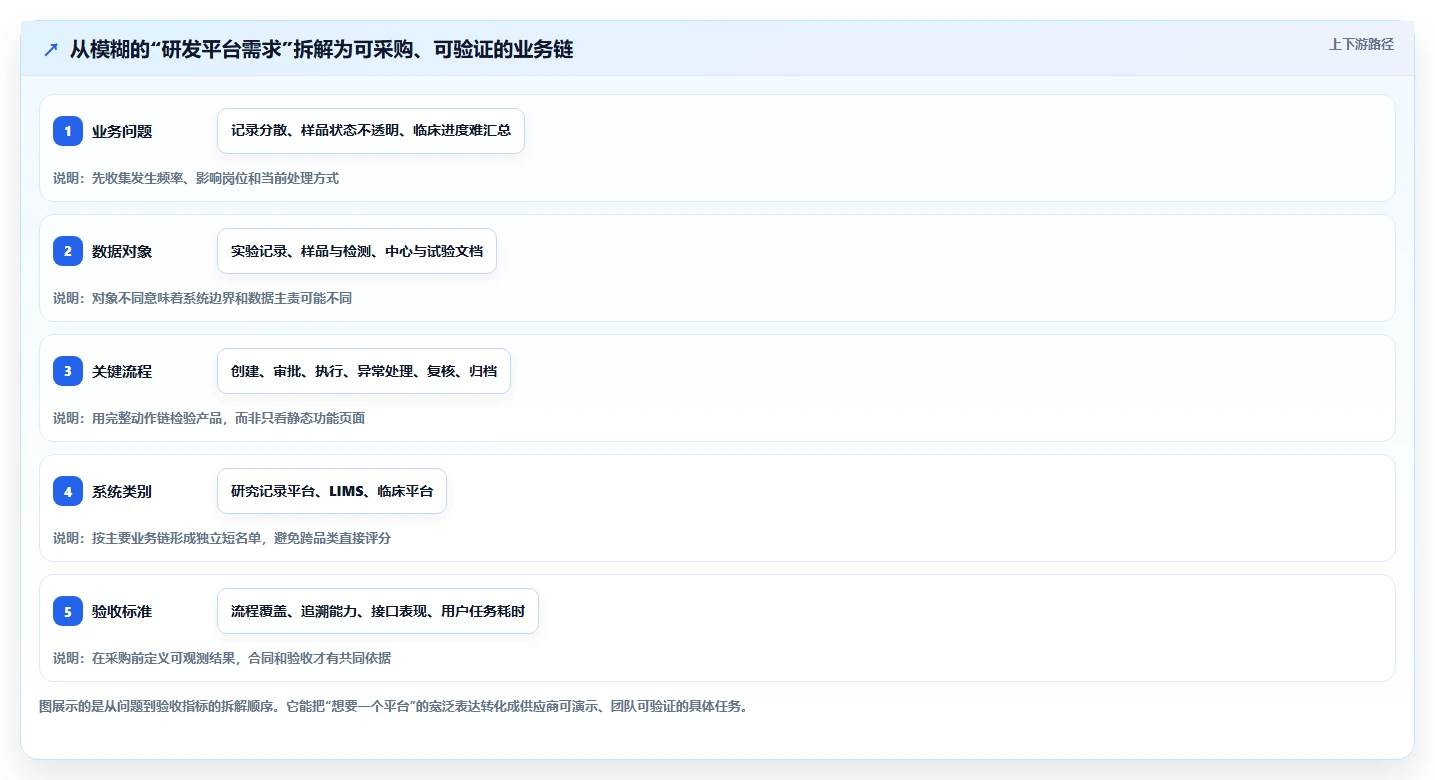Click the note 先收集发生频率、影响岗位和当前处理方式
Viewport: 1435px width, 780px height.
tap(196, 178)
